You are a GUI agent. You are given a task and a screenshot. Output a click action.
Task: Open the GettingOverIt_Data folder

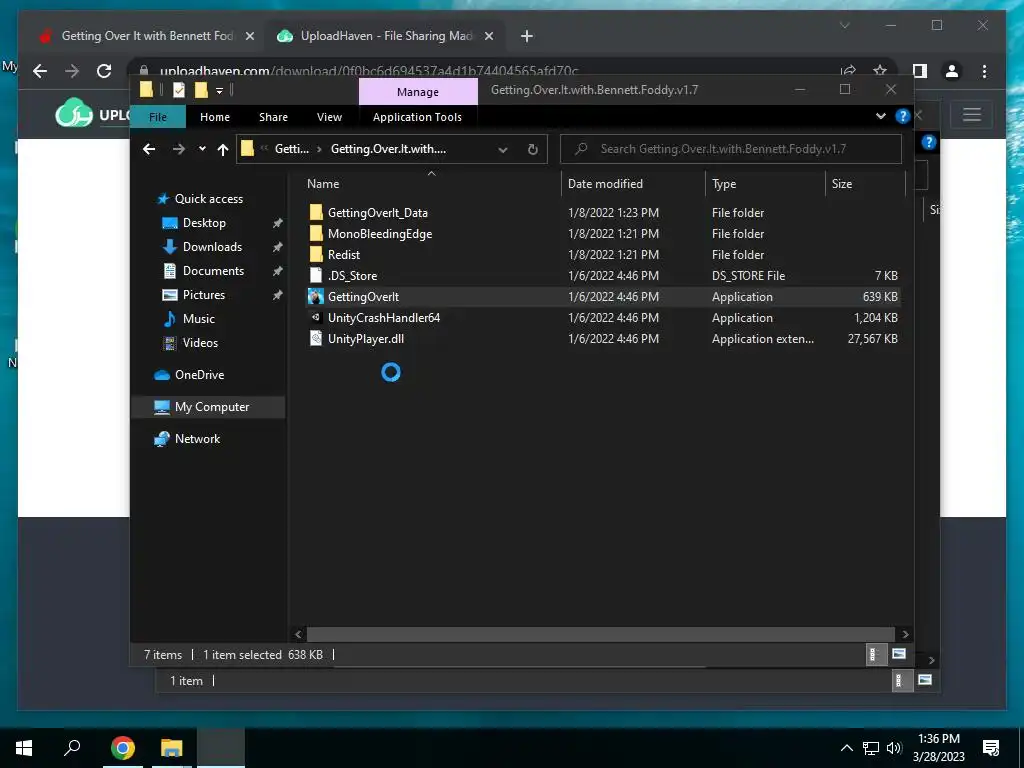pos(377,213)
